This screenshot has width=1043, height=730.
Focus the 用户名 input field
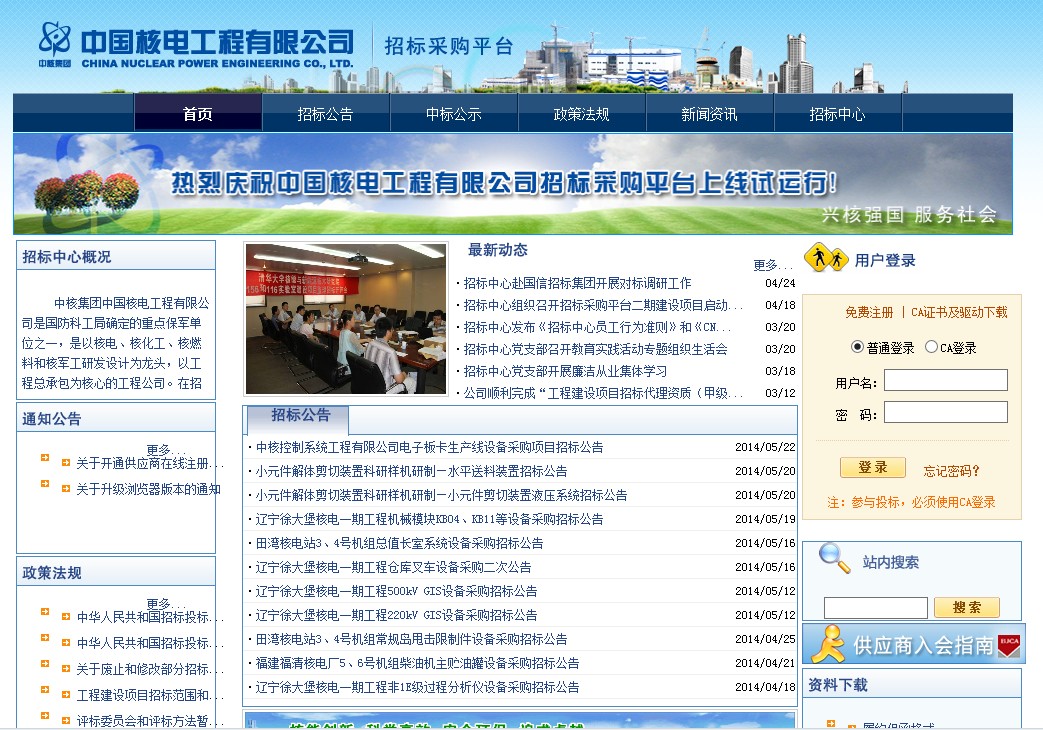click(945, 380)
